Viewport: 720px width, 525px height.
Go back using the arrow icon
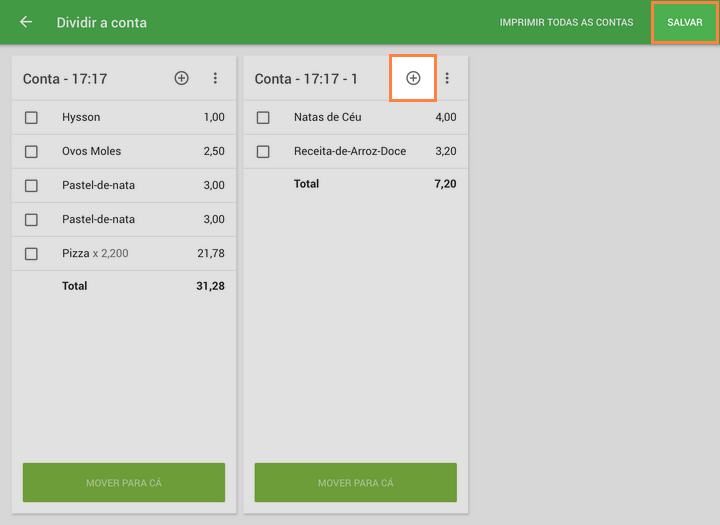click(x=26, y=22)
